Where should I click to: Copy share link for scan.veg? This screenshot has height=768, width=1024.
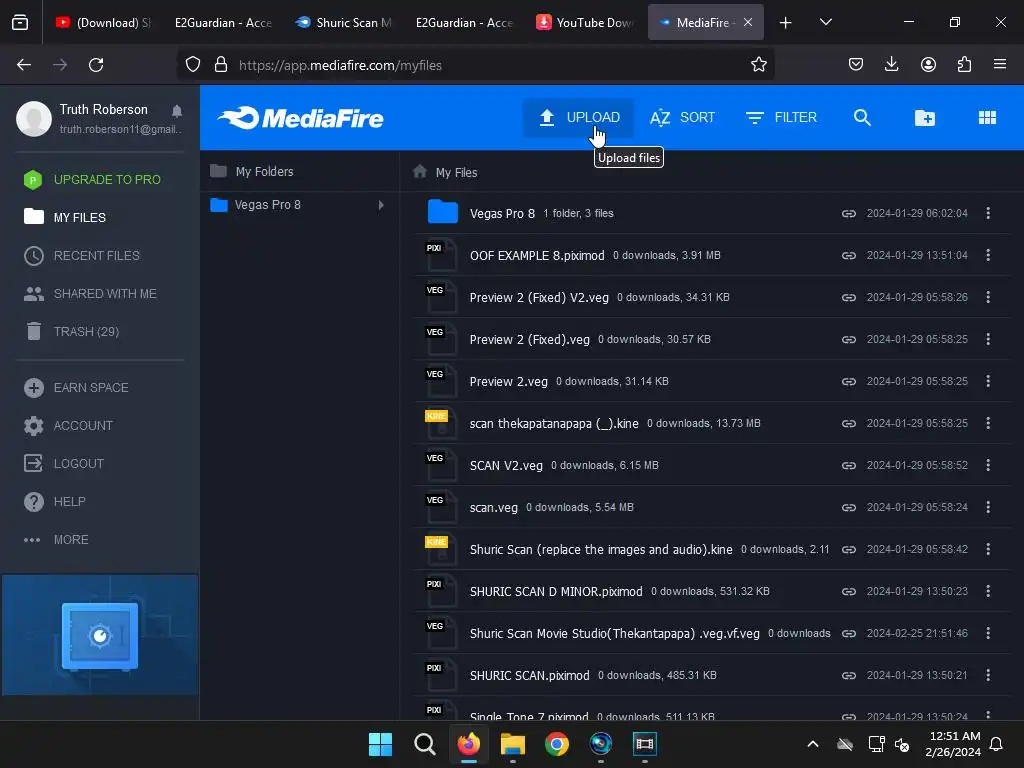pyautogui.click(x=848, y=507)
